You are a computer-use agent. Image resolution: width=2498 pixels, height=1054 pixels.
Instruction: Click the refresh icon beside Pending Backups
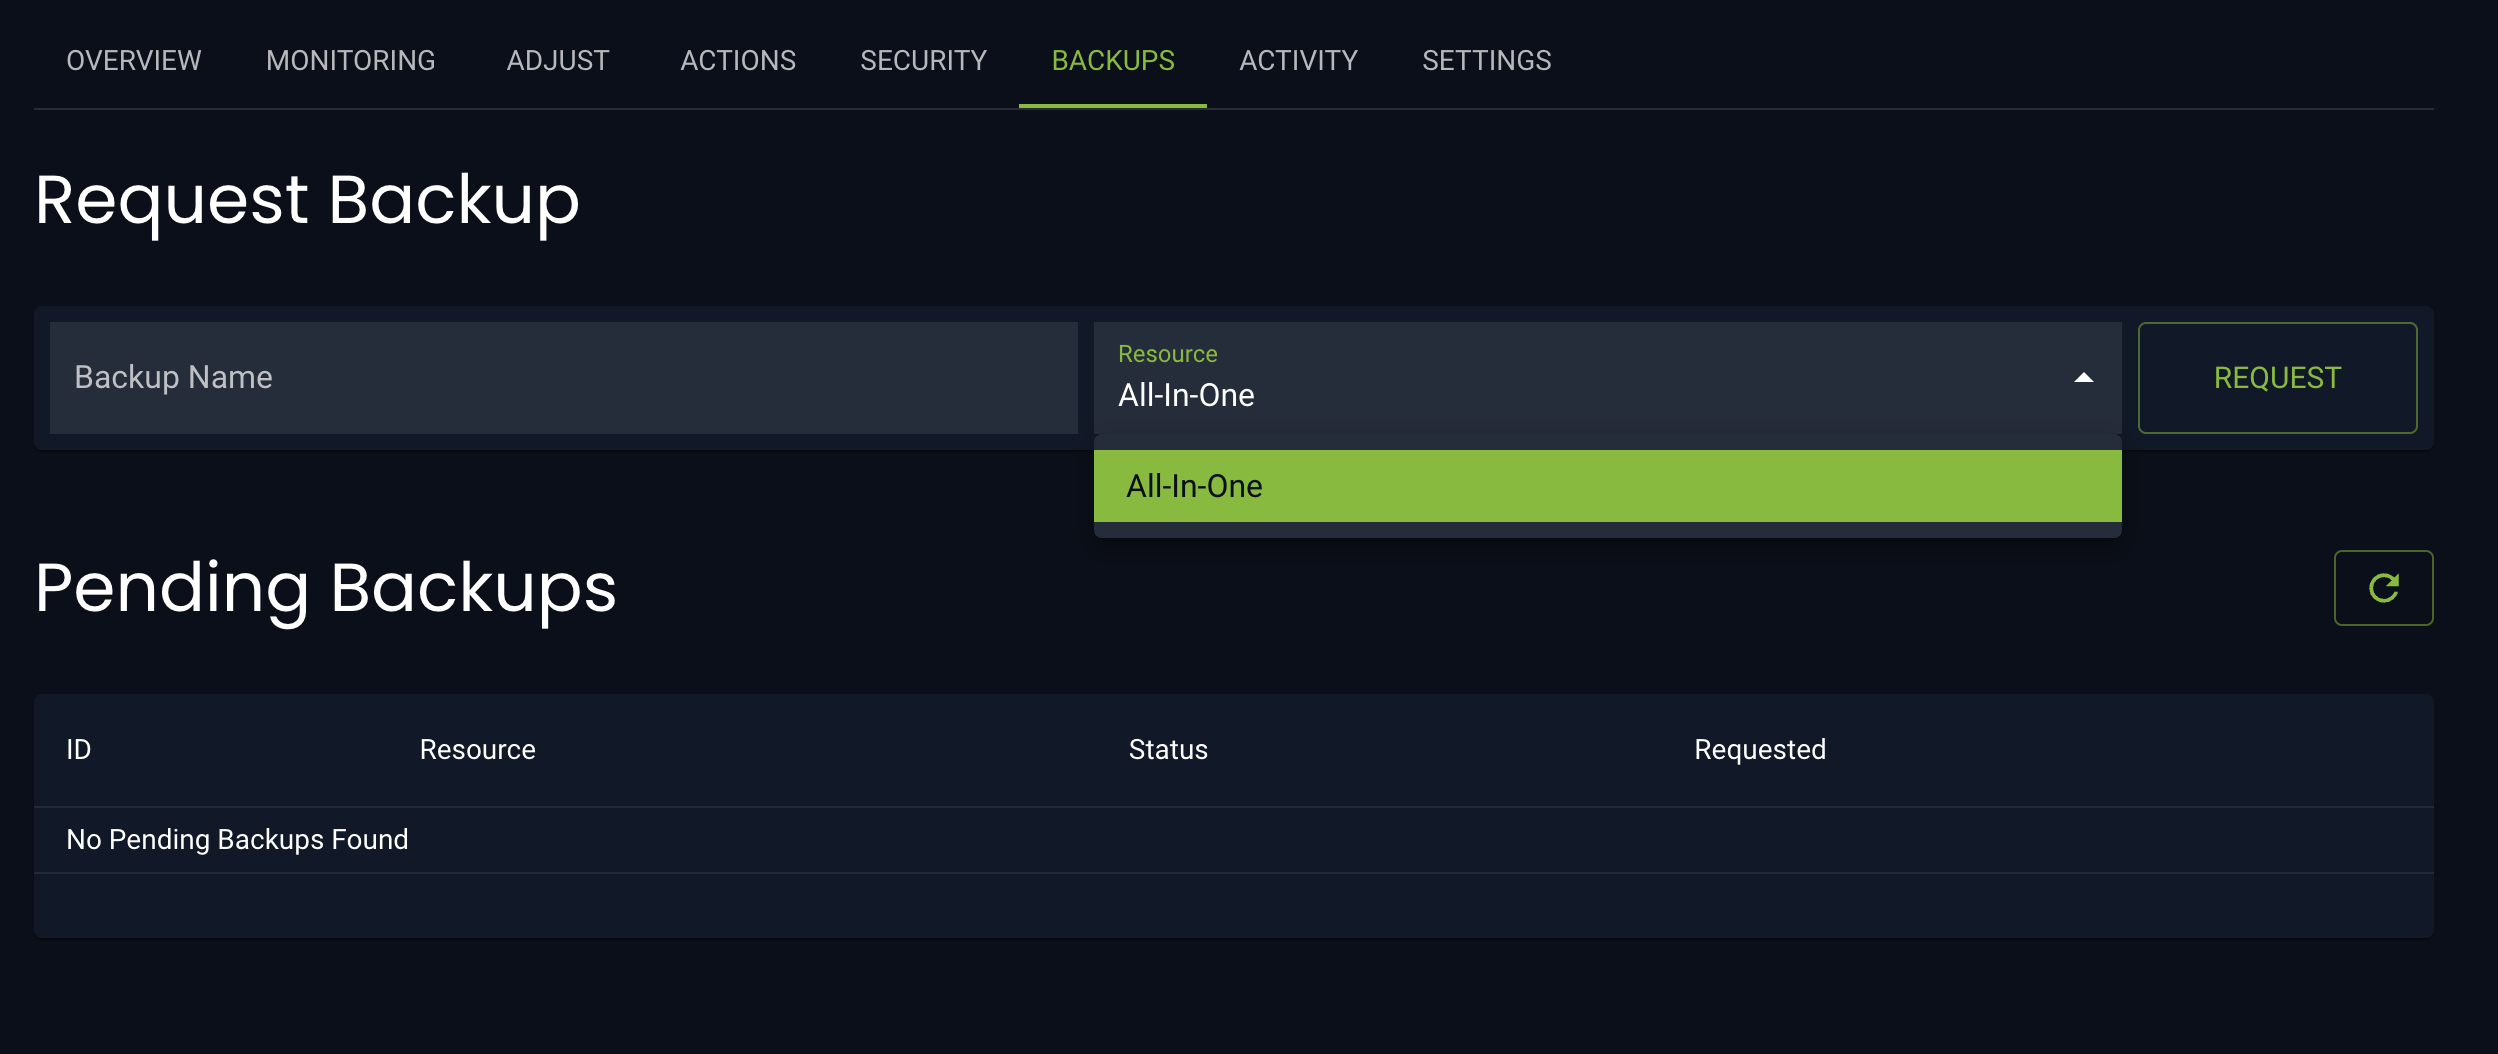point(2385,588)
